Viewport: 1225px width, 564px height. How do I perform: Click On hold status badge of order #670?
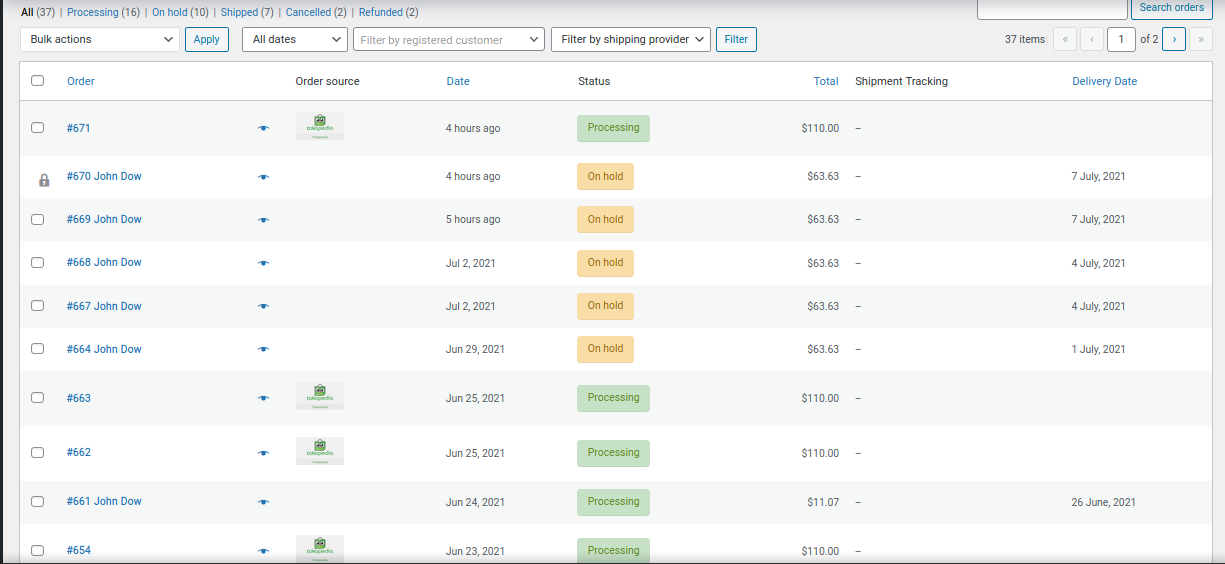[x=605, y=177]
